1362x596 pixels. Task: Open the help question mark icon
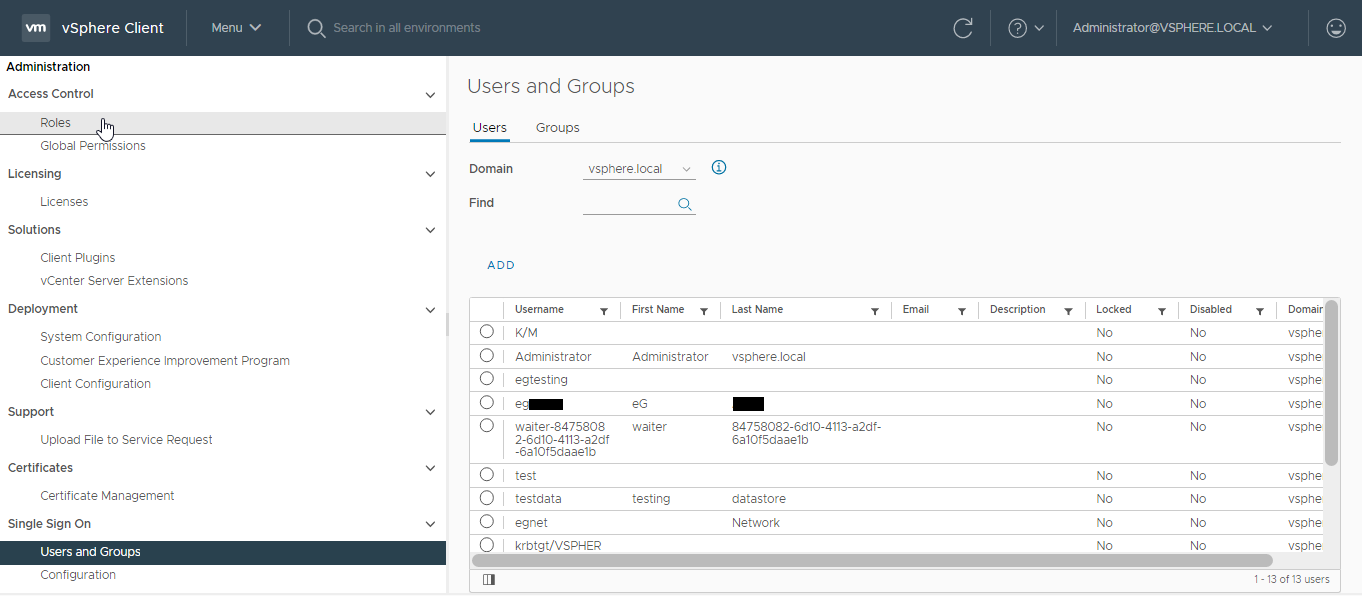pos(1018,28)
